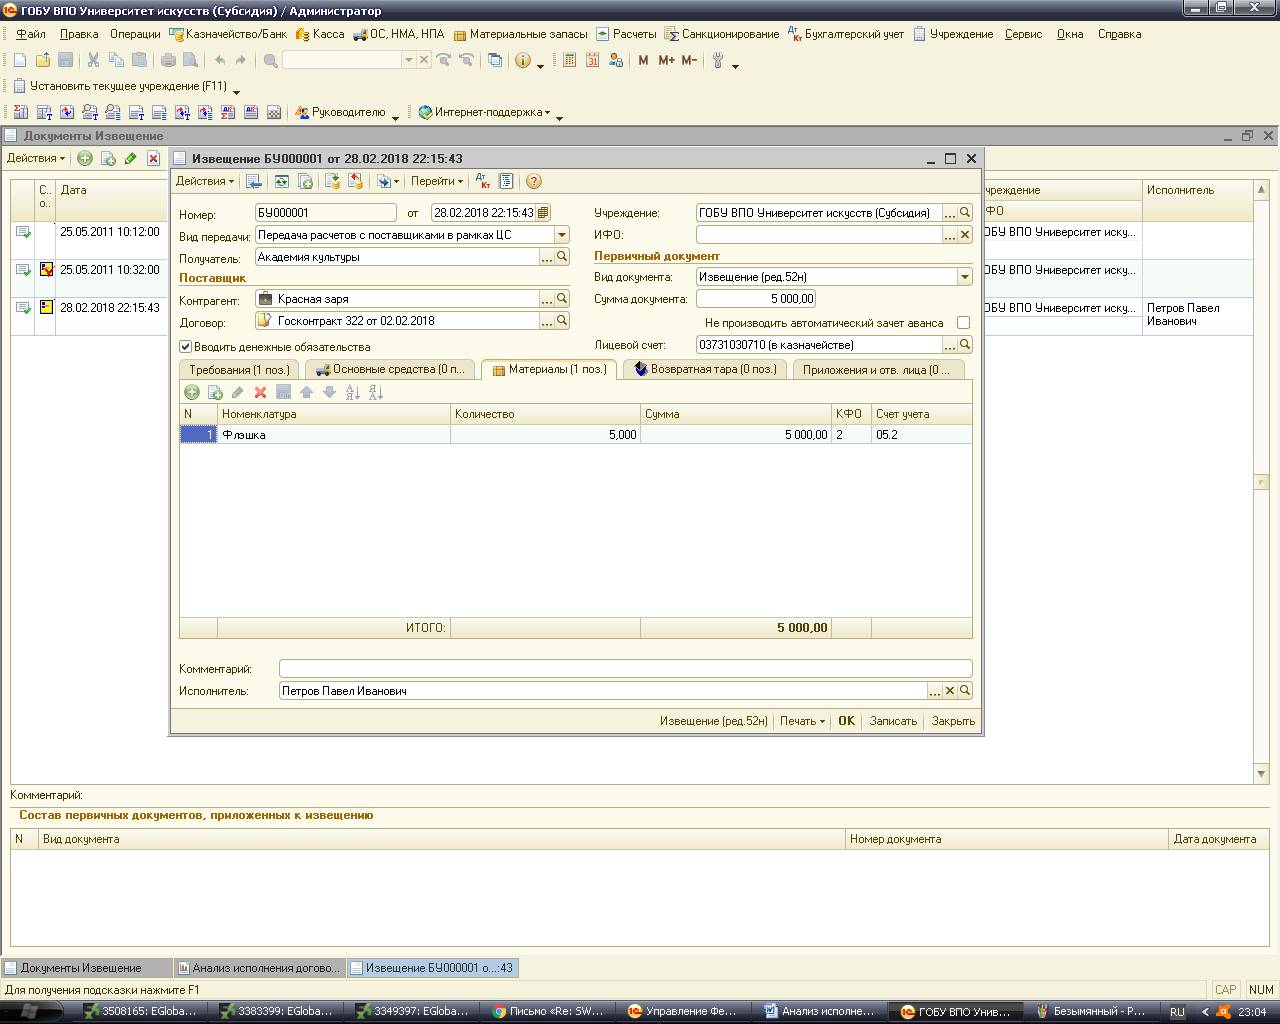Toggle Не производить автоматический зачет аванса checkbox
The image size is (1280, 1024).
point(963,323)
